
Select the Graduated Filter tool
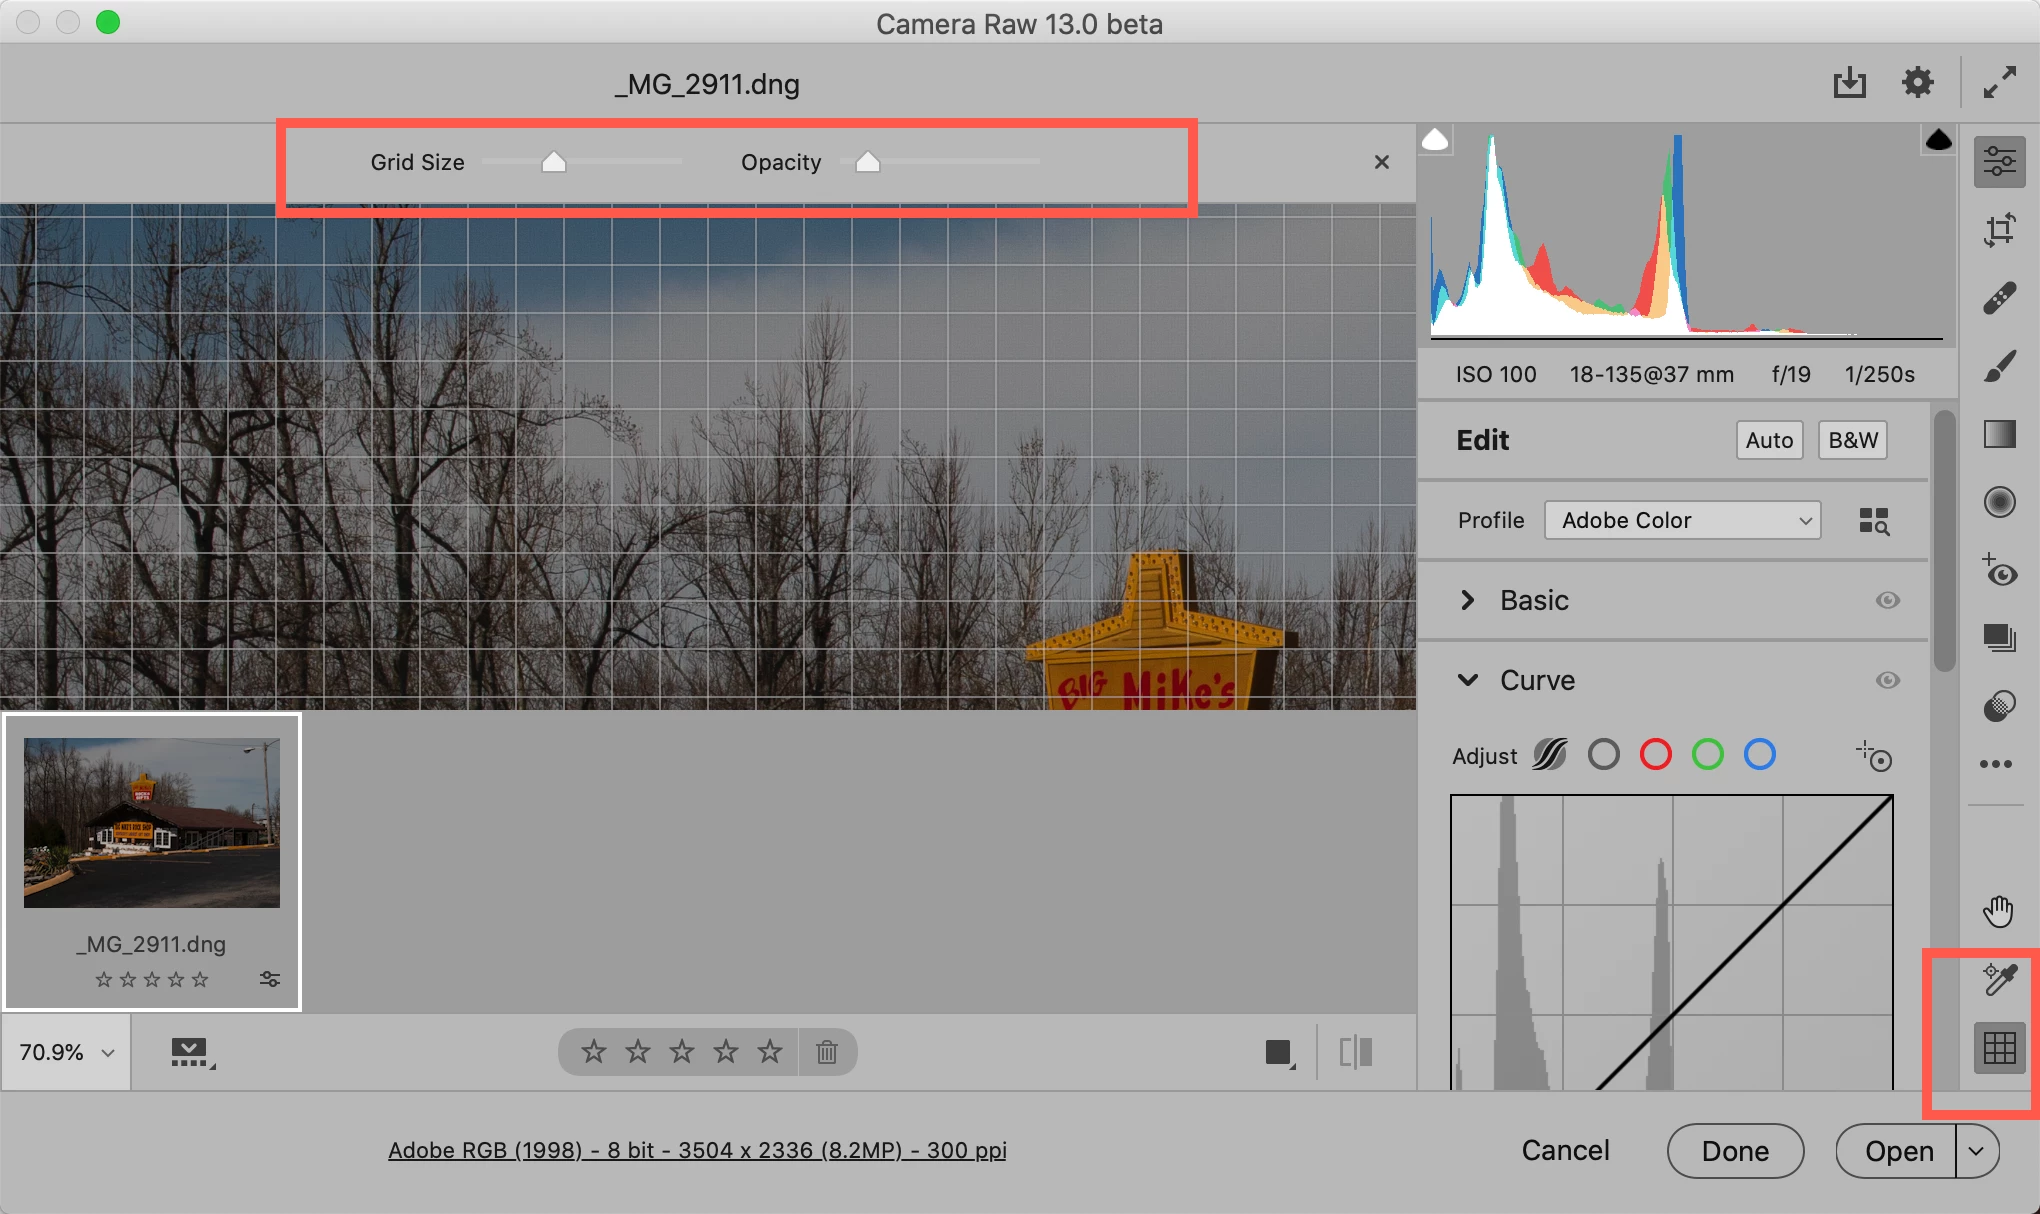coord(1999,434)
